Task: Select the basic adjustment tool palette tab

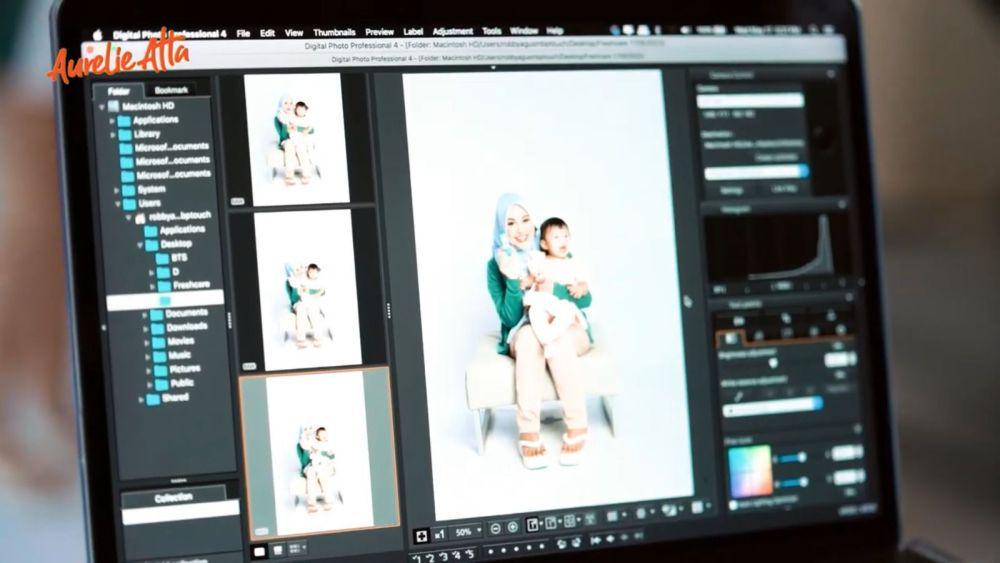Action: tap(732, 338)
